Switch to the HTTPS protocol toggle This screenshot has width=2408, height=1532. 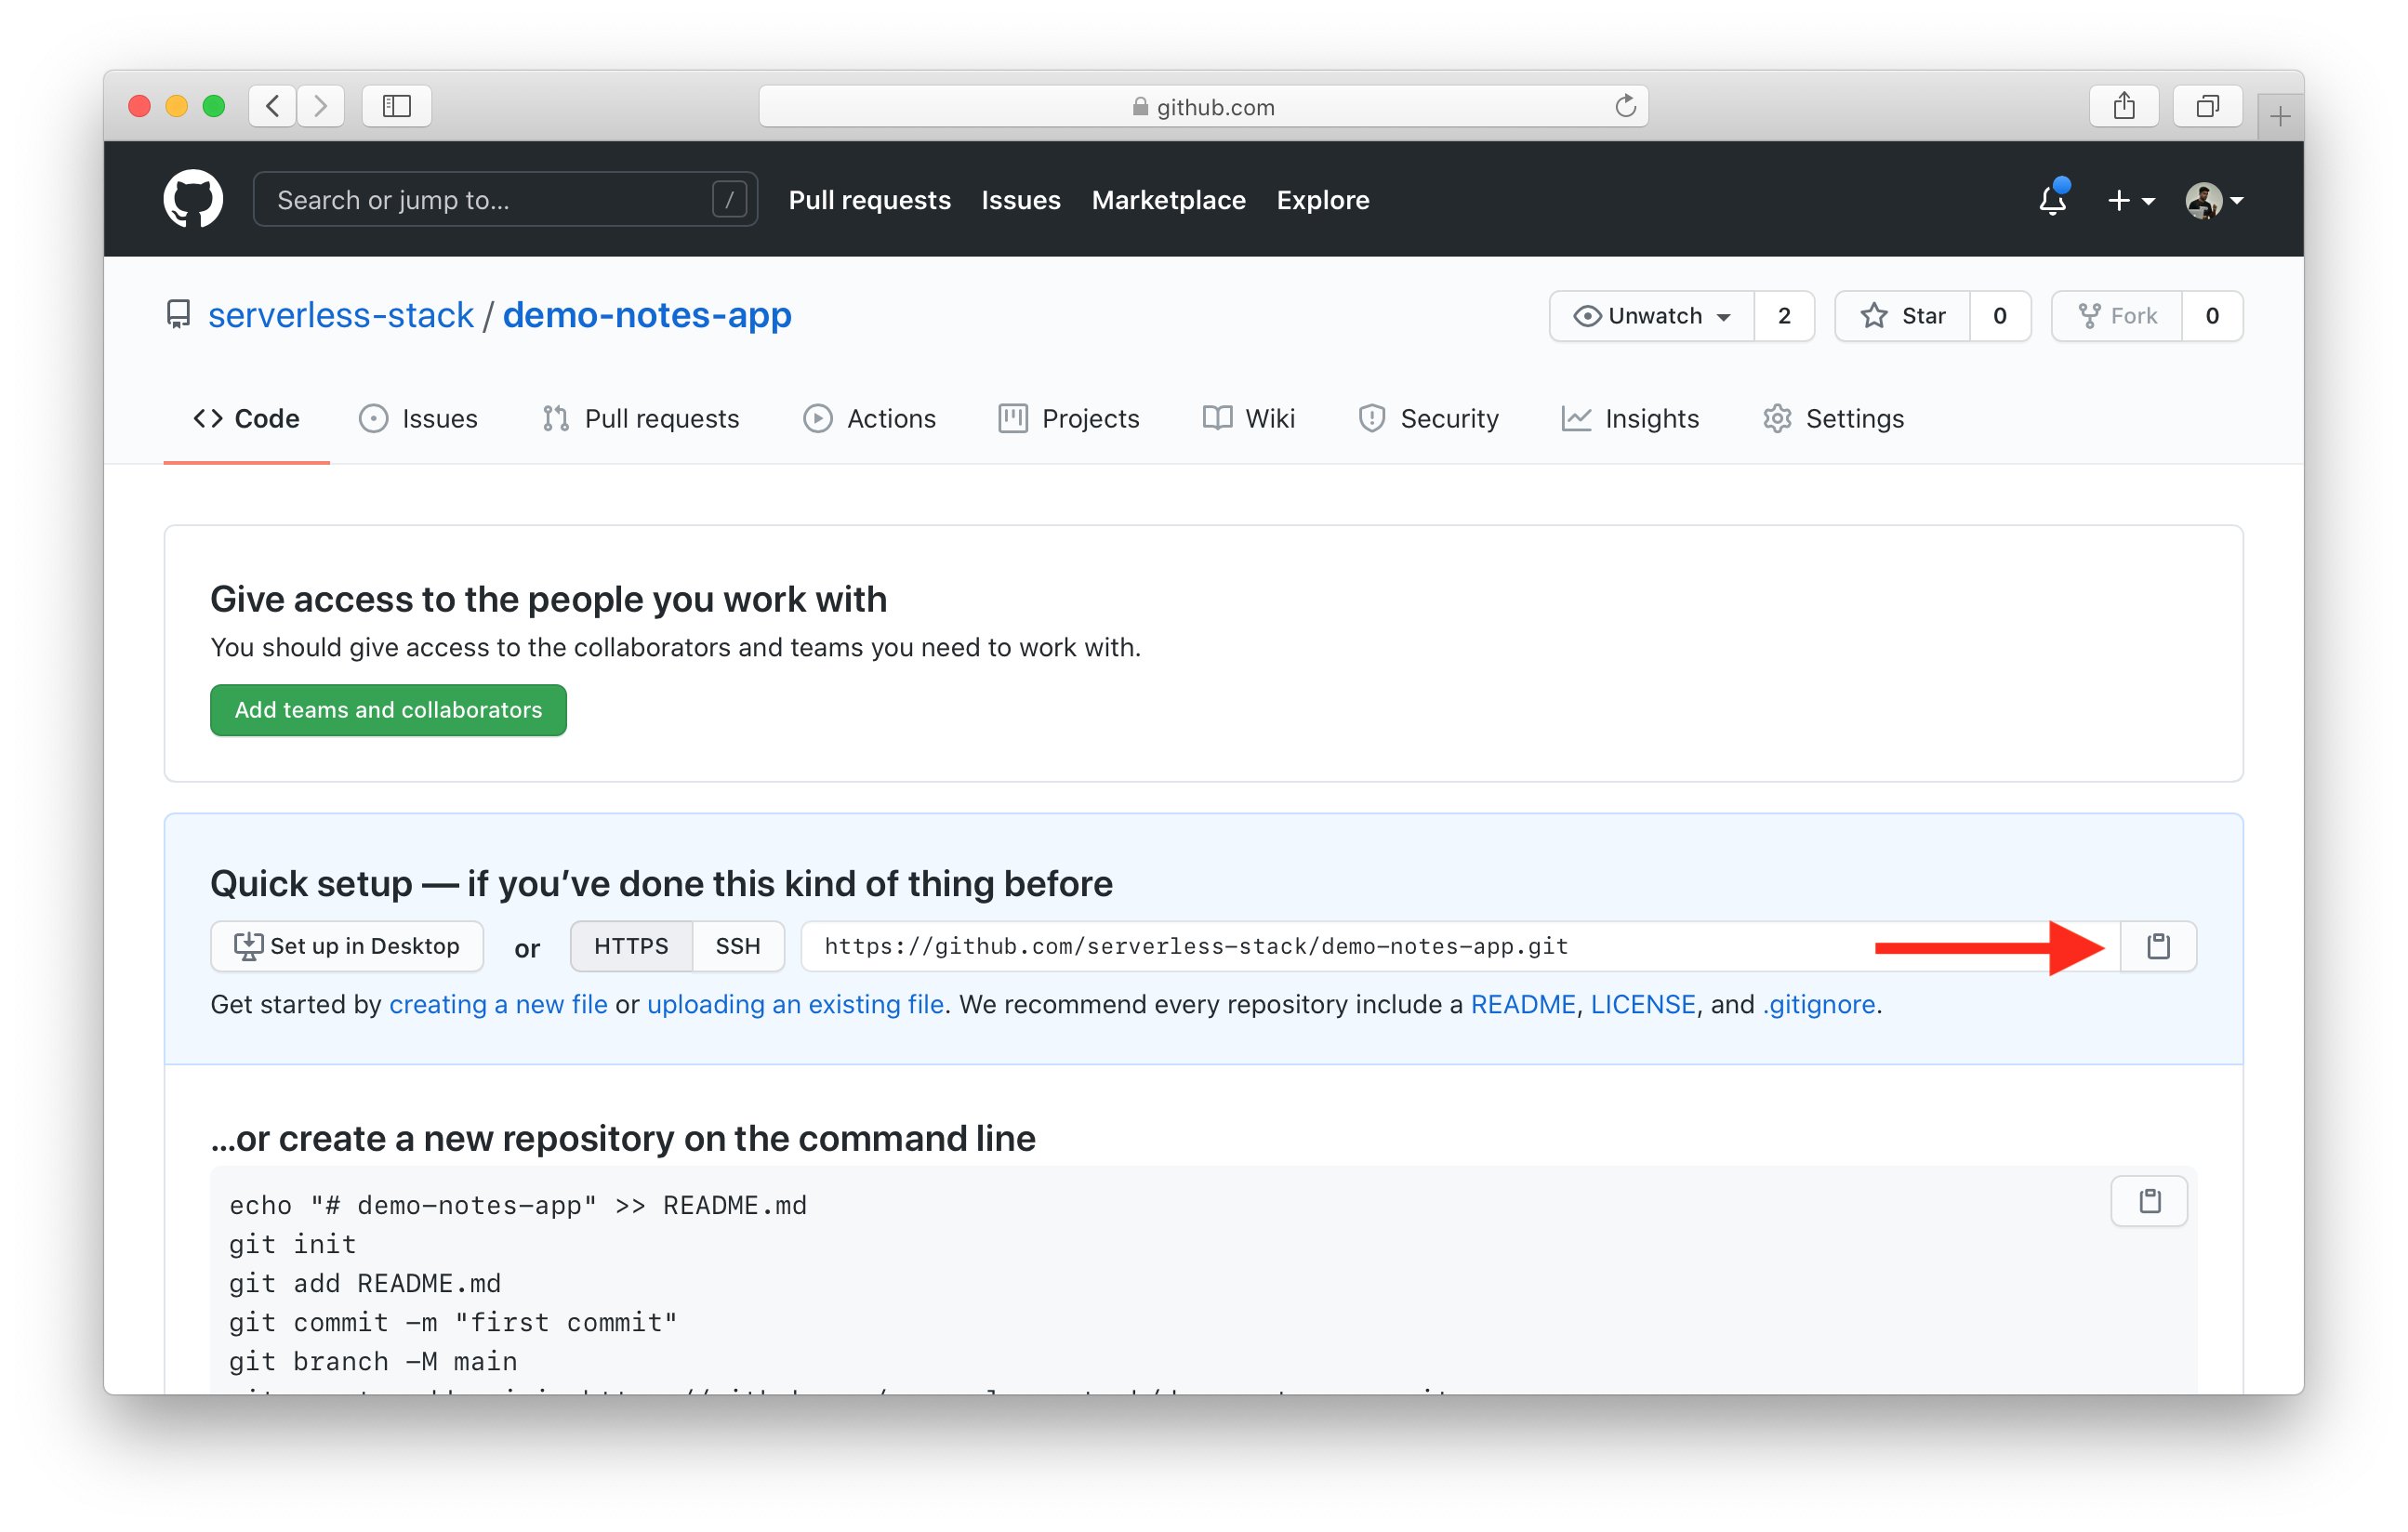pos(627,945)
